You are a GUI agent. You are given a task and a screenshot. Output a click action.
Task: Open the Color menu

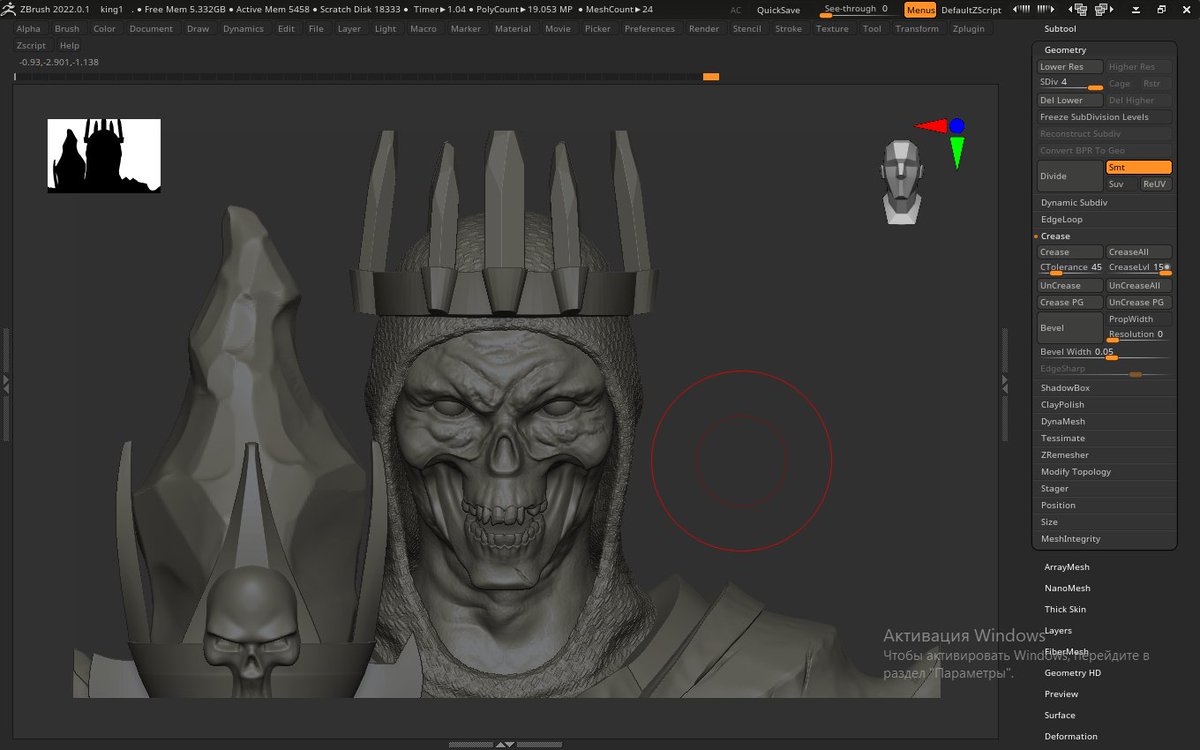[x=105, y=29]
